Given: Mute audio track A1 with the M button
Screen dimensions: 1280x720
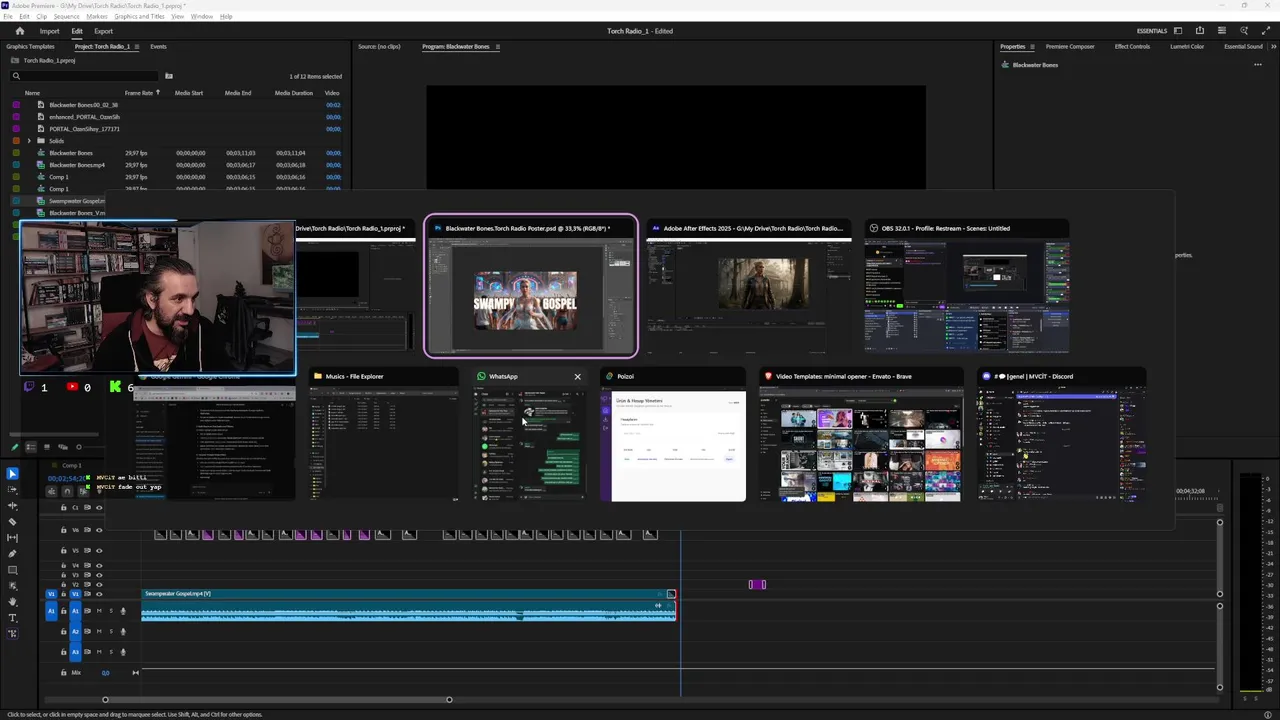Looking at the screenshot, I should 99,611.
